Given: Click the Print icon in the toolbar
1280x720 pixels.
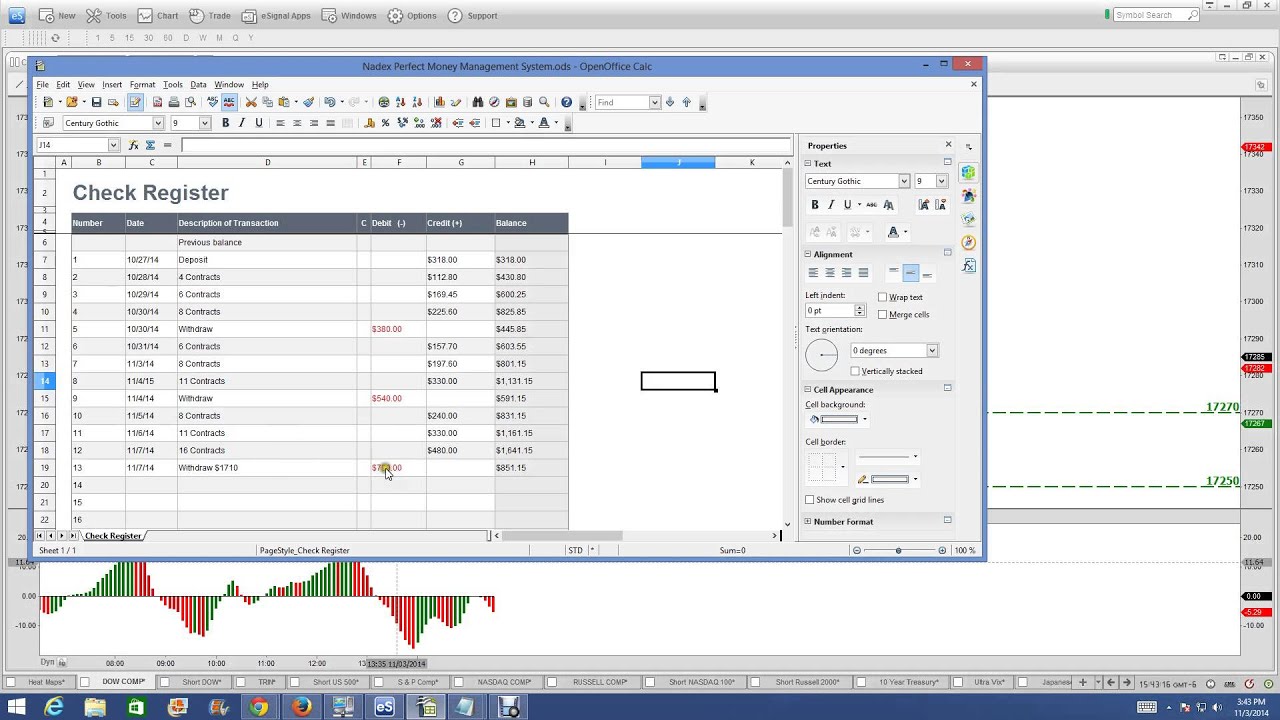Looking at the screenshot, I should [174, 102].
